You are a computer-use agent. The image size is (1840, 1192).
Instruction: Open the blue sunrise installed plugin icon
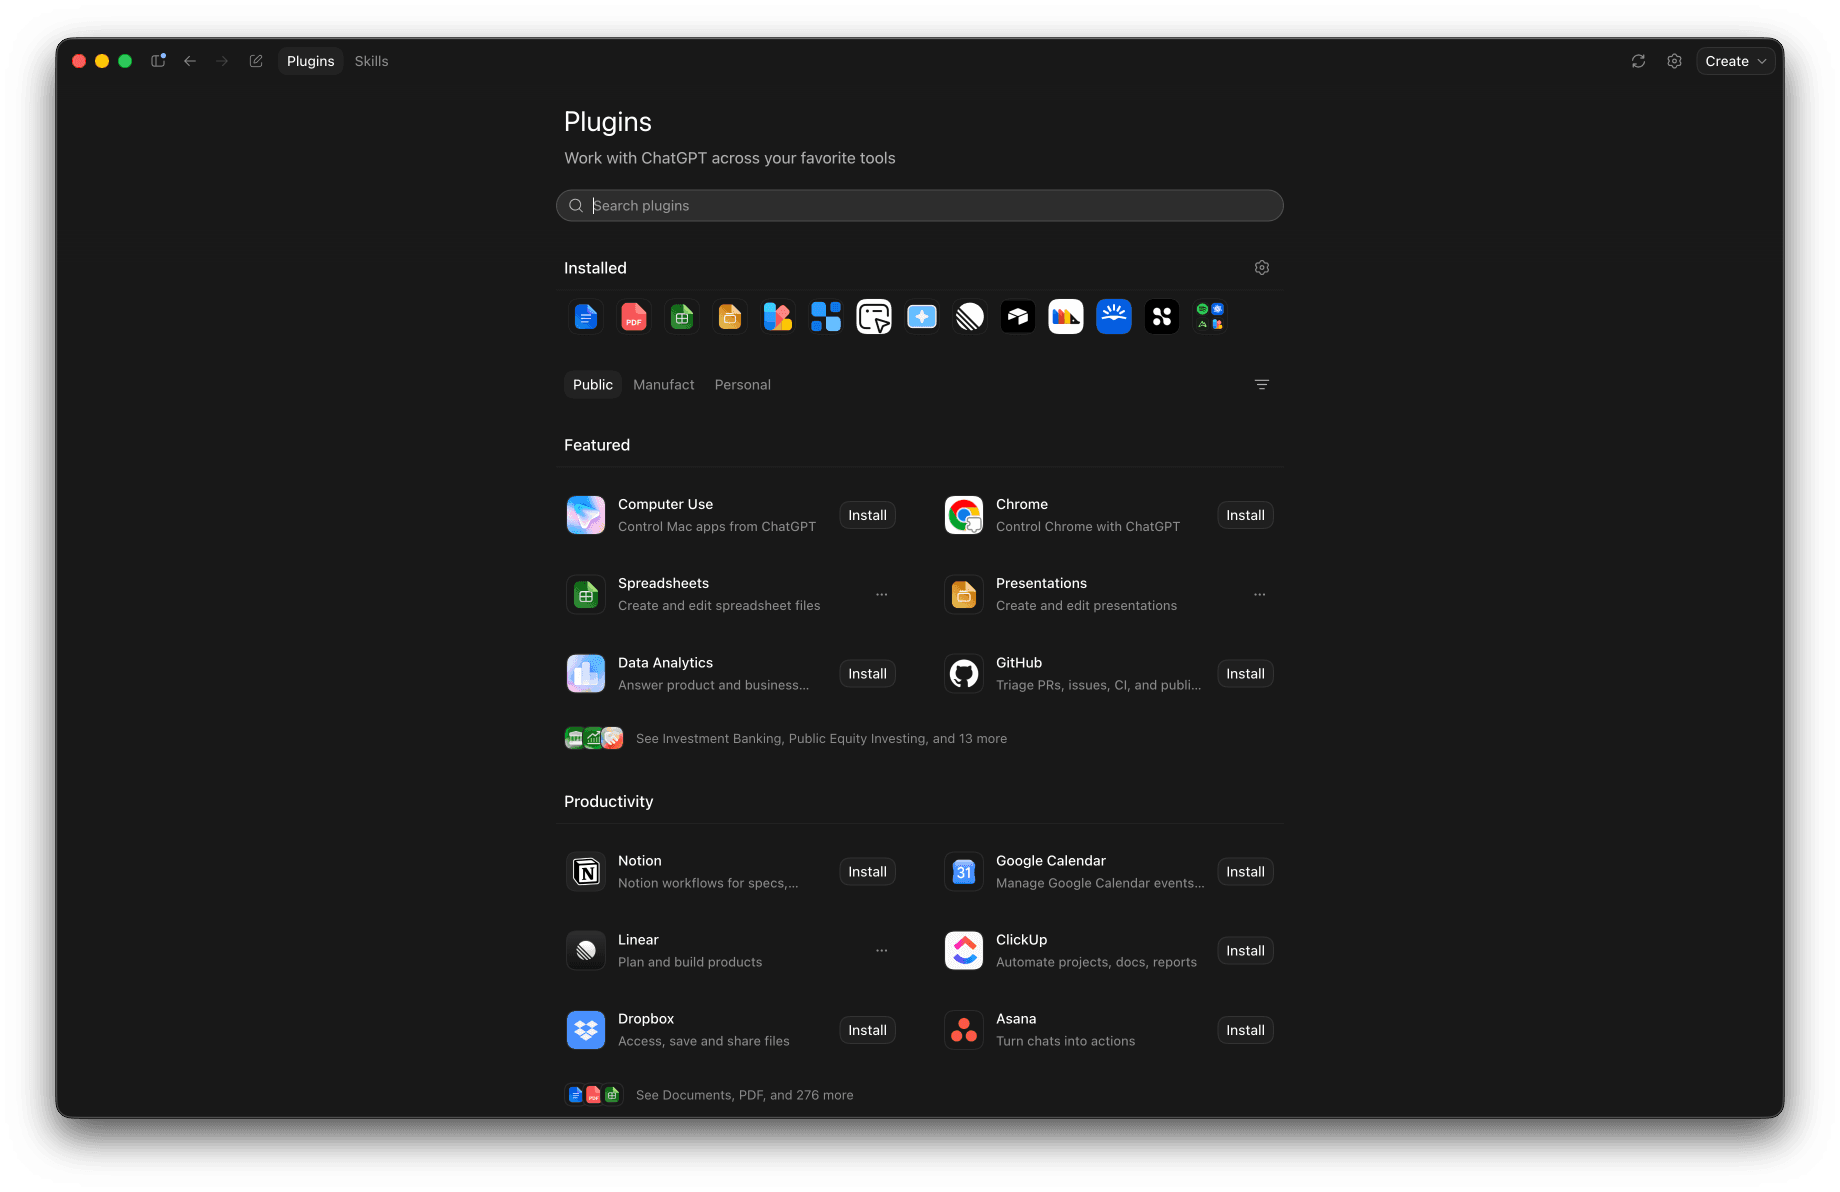tap(1114, 317)
